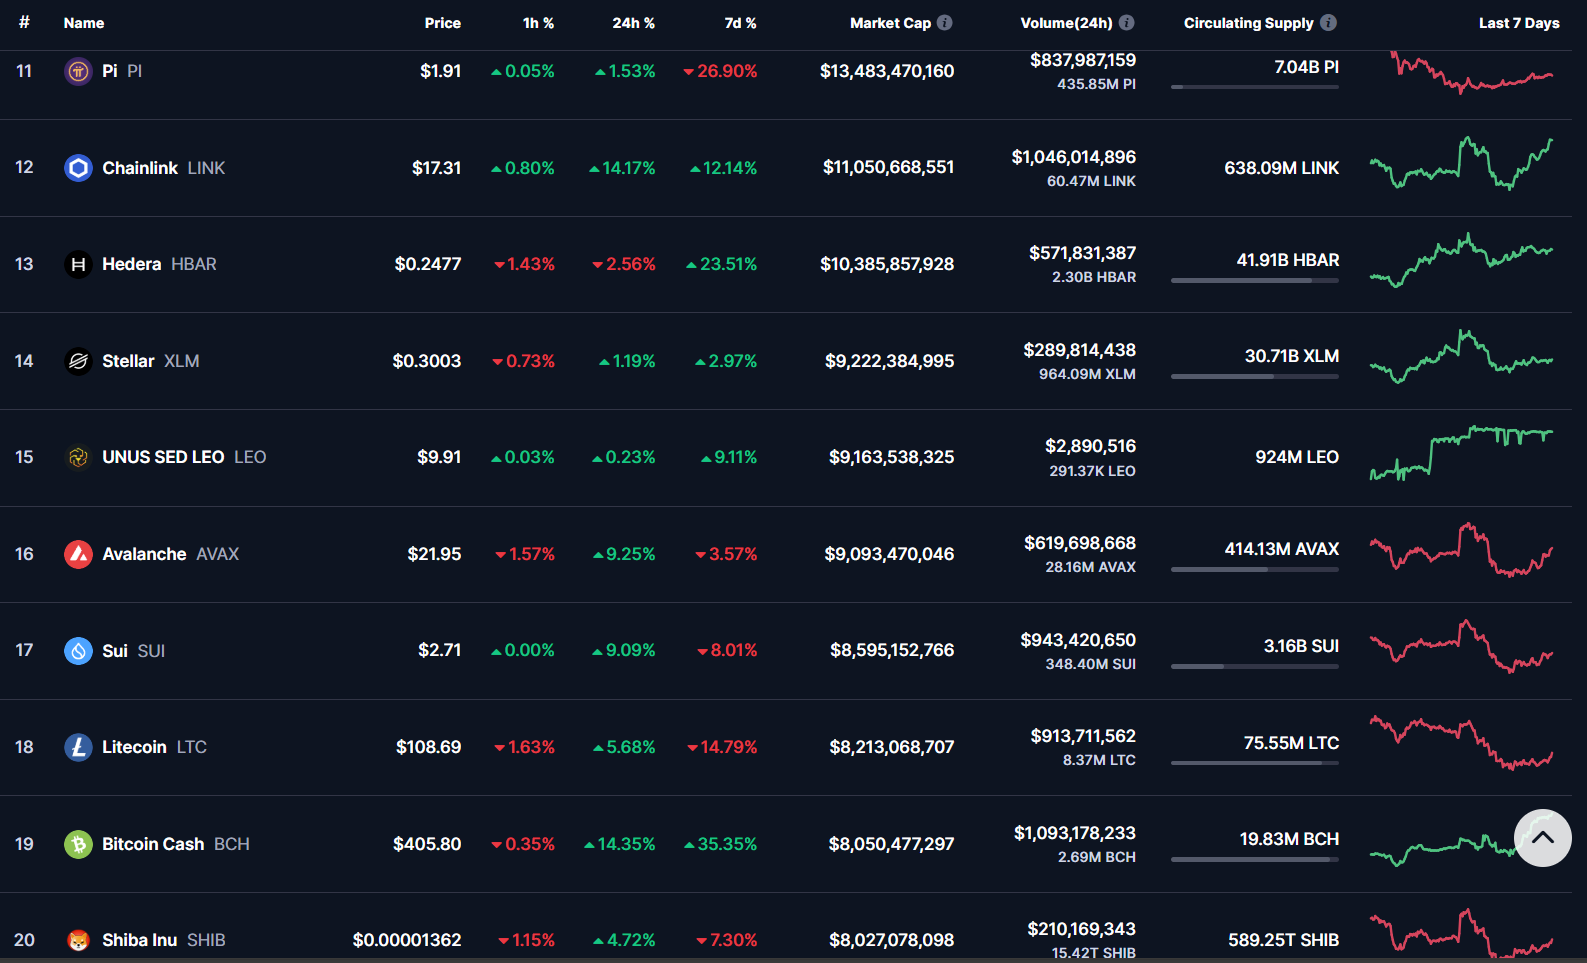1587x963 pixels.
Task: Click the Avalanche red logo icon
Action: pos(78,554)
